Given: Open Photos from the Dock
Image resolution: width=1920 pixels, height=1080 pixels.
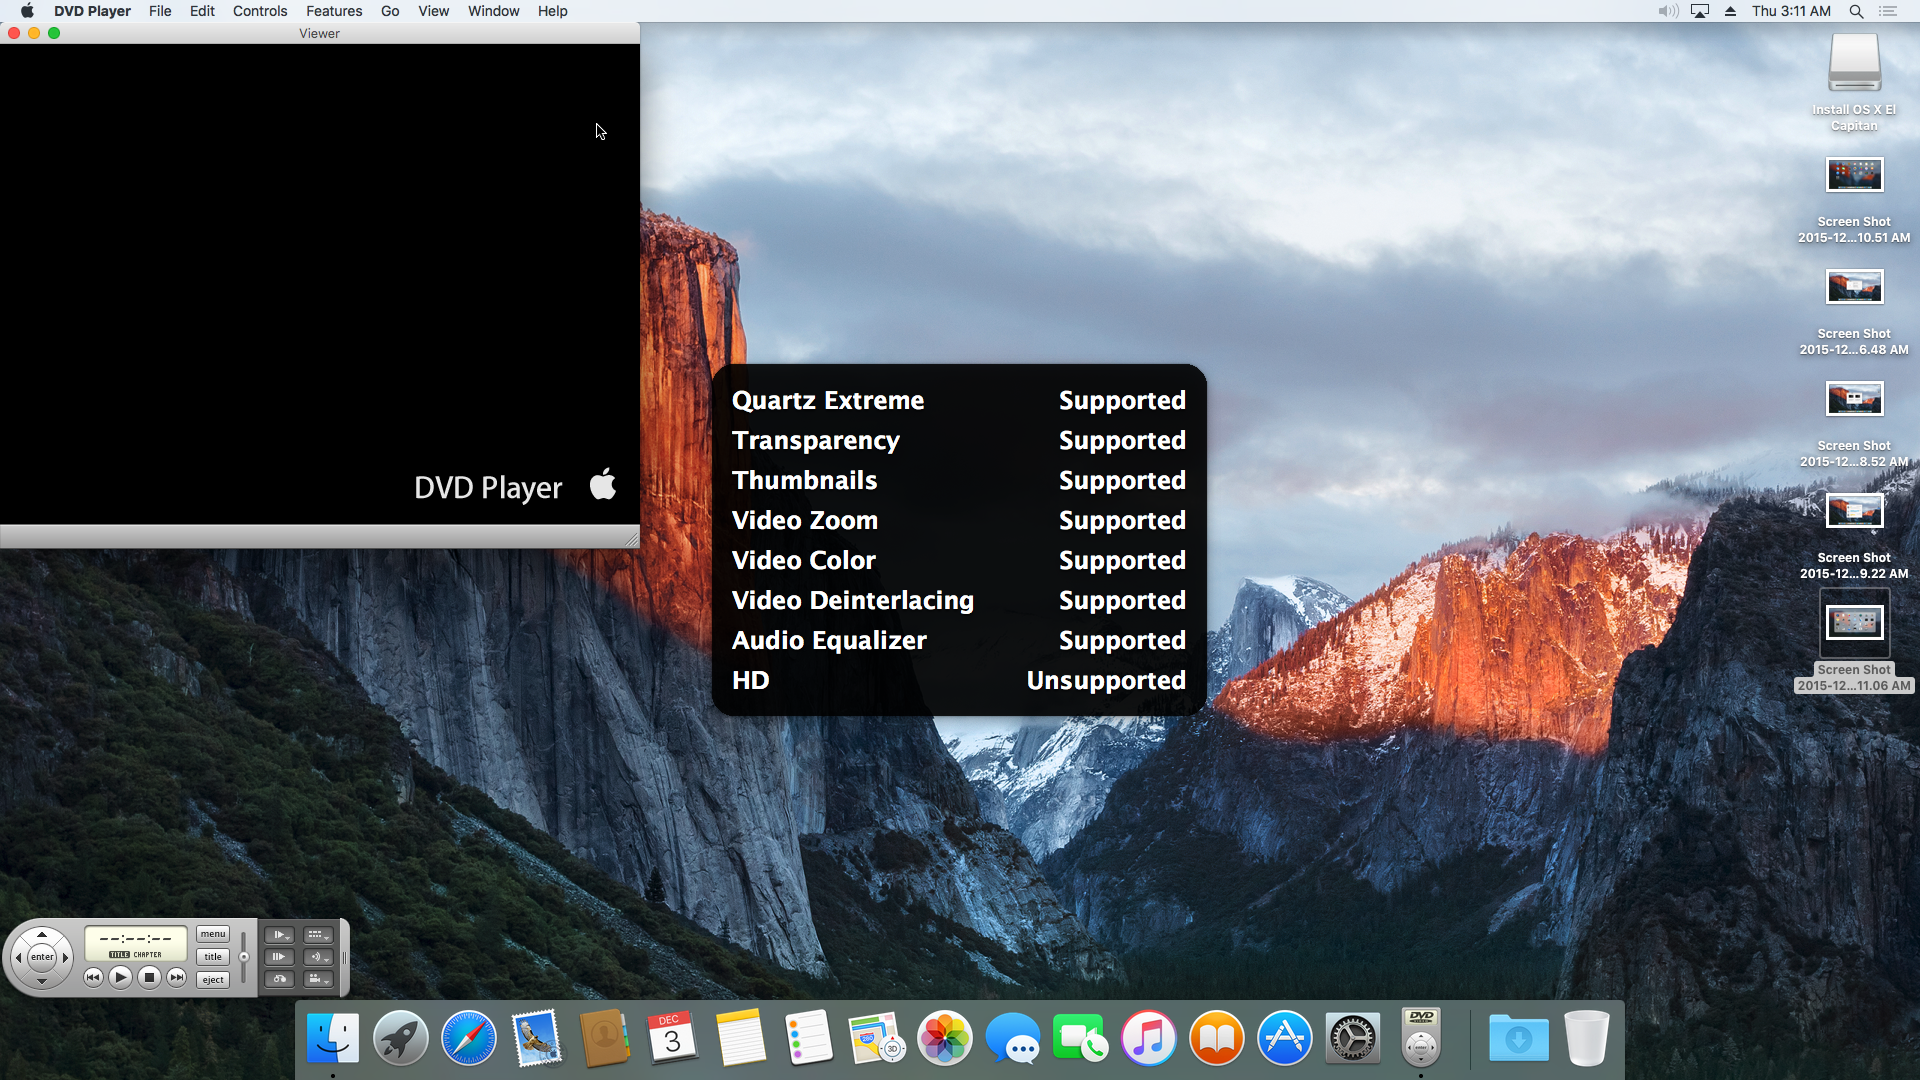Looking at the screenshot, I should pos(945,1038).
